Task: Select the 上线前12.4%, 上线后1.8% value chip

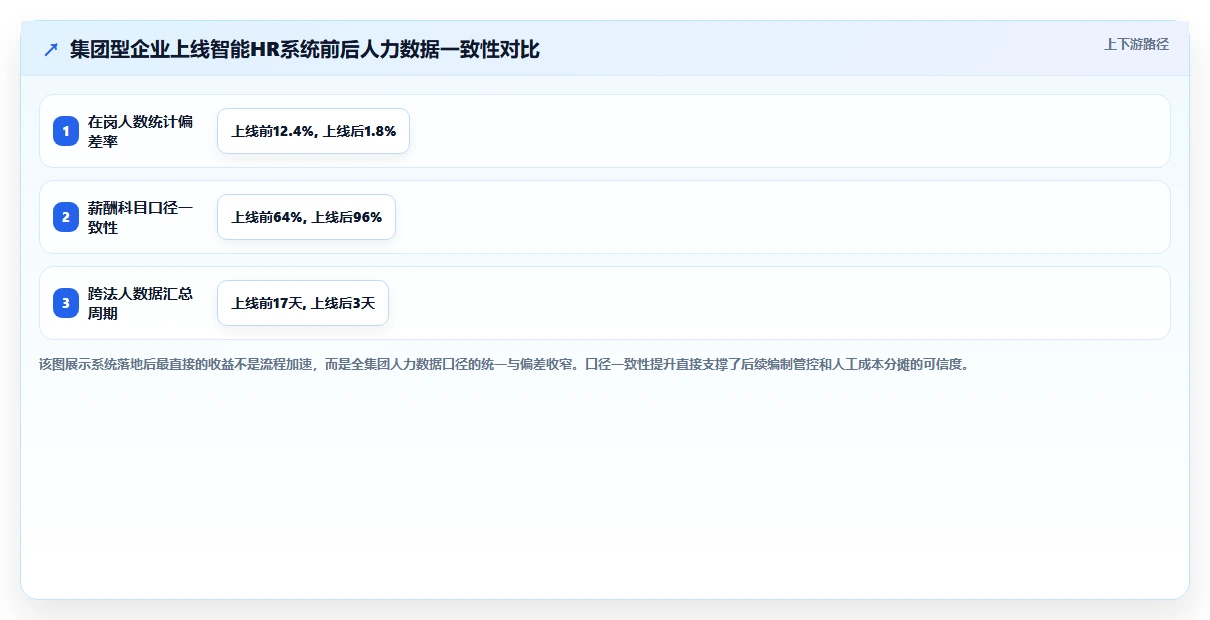Action: 314,131
